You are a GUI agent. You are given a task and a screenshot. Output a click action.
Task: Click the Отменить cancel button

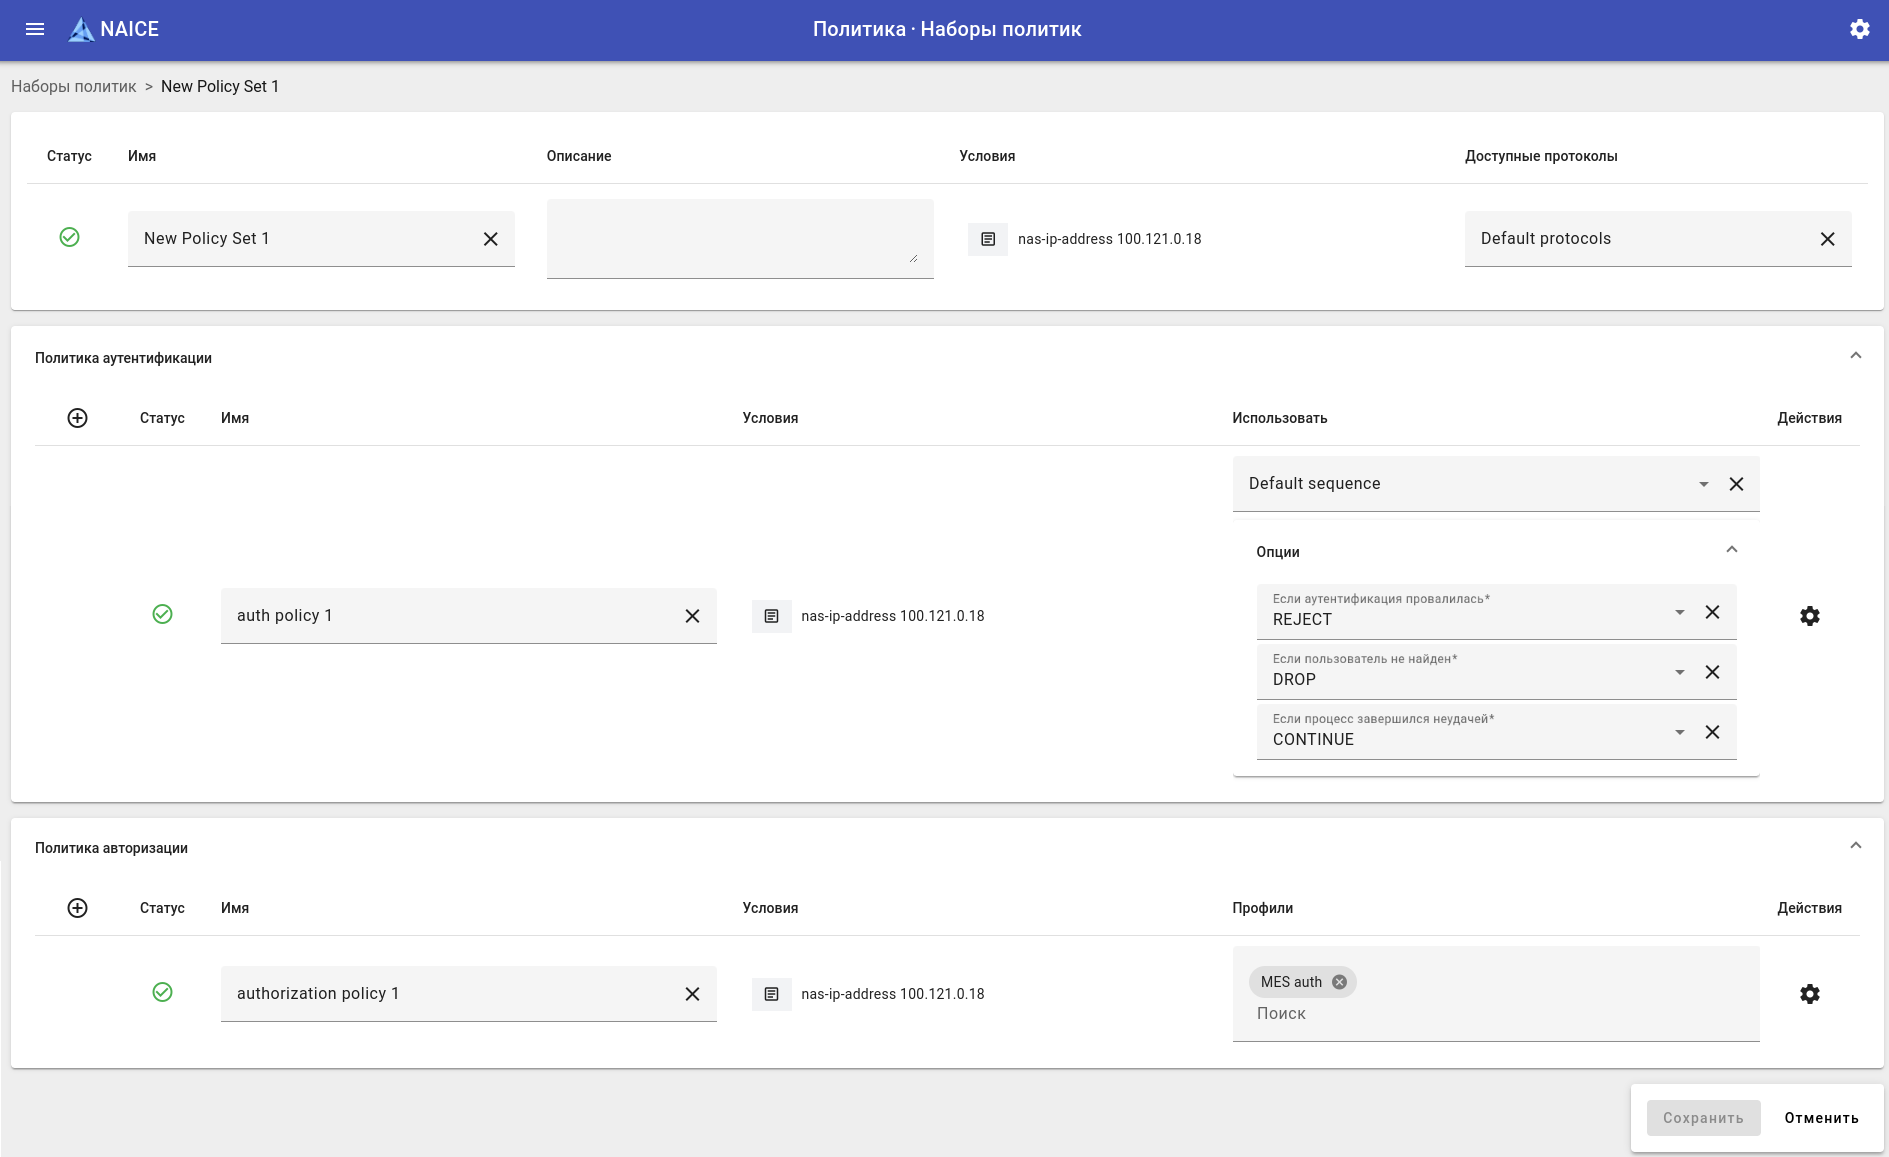click(1821, 1118)
